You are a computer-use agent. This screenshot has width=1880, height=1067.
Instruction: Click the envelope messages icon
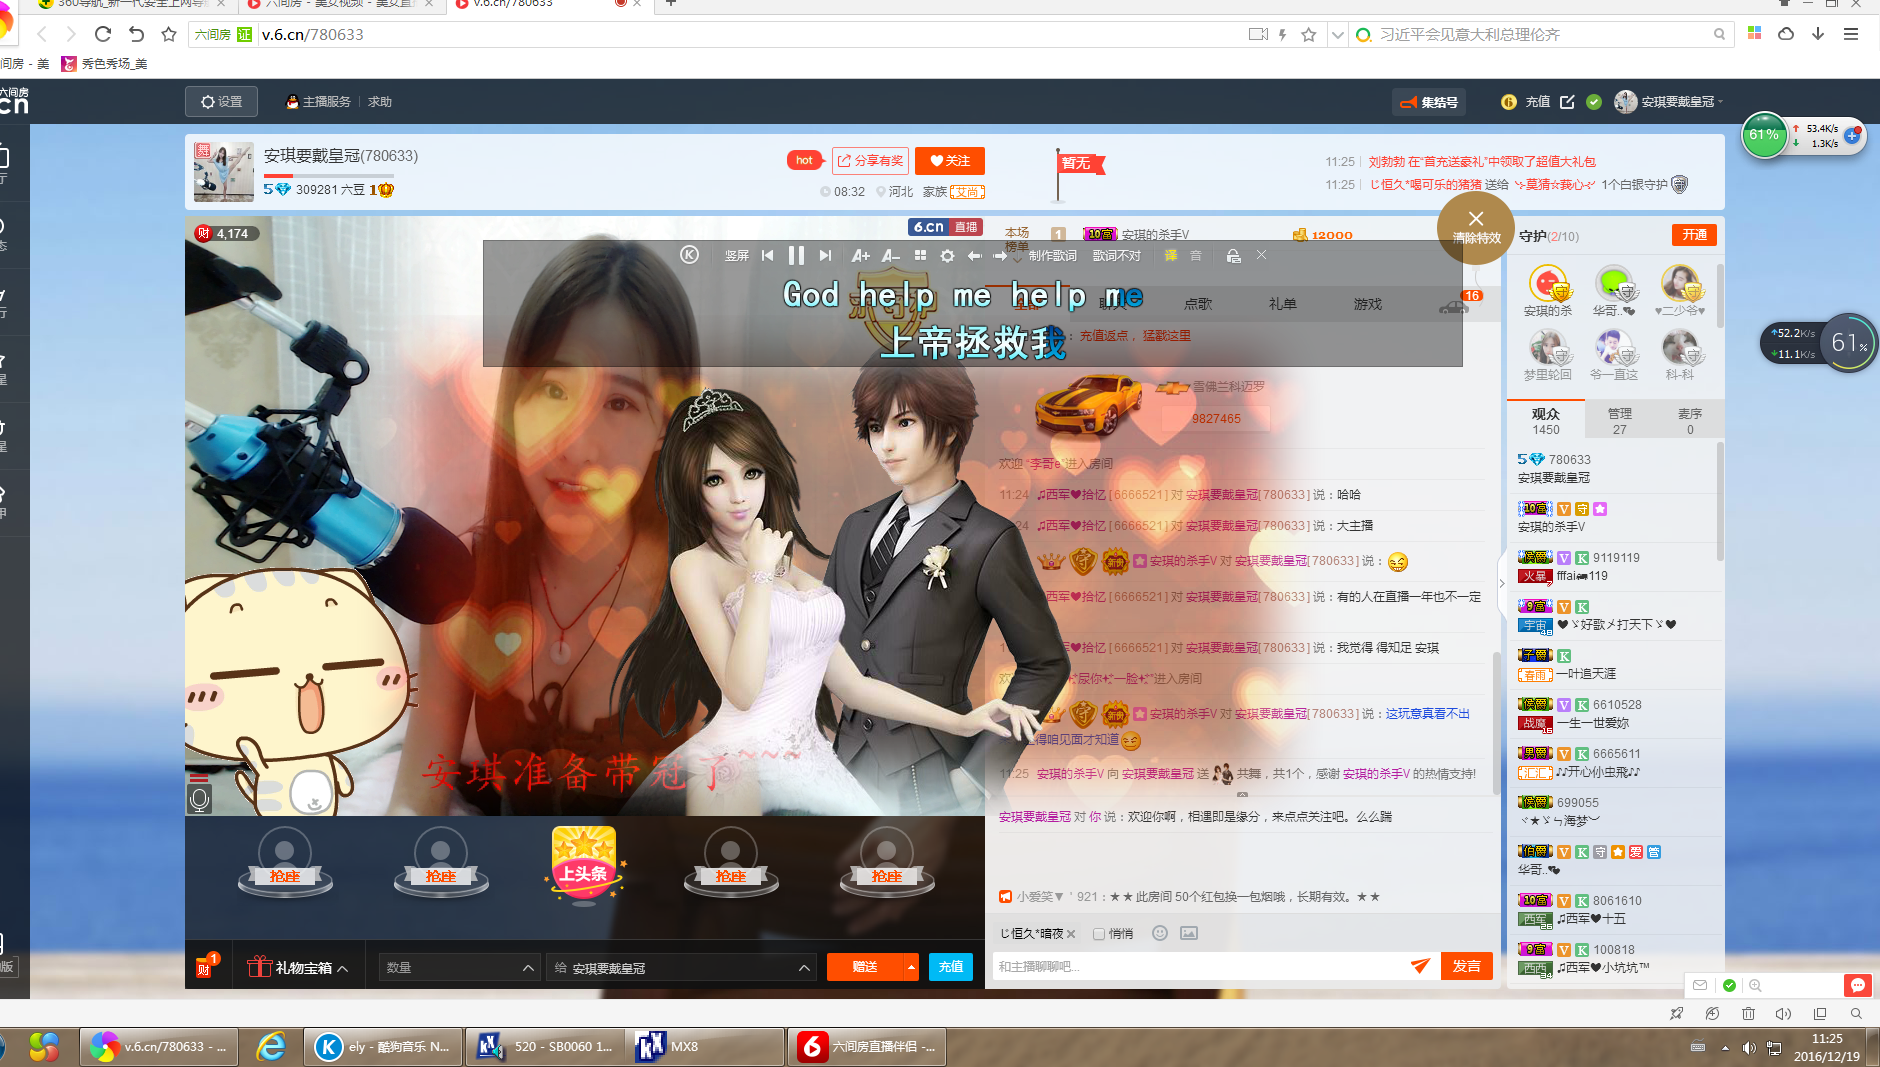pyautogui.click(x=1700, y=985)
